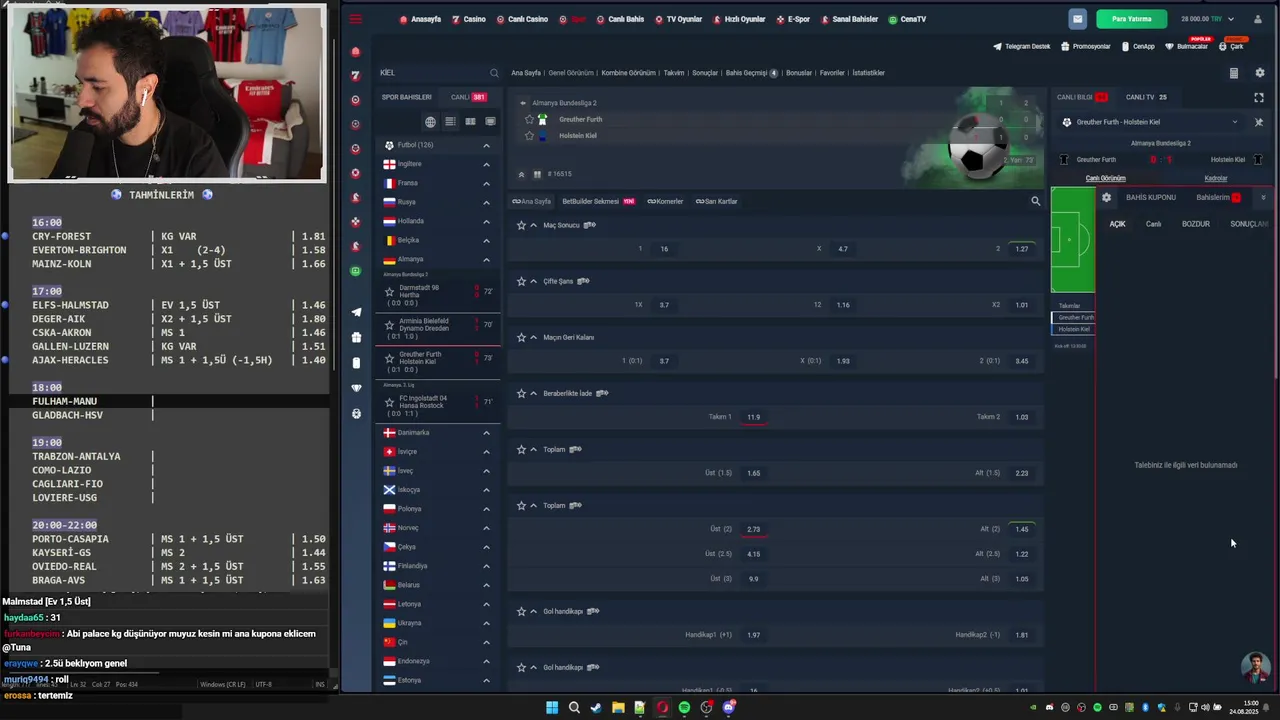Star the Maç Sonucu market
This screenshot has height=720, width=1280.
point(521,225)
